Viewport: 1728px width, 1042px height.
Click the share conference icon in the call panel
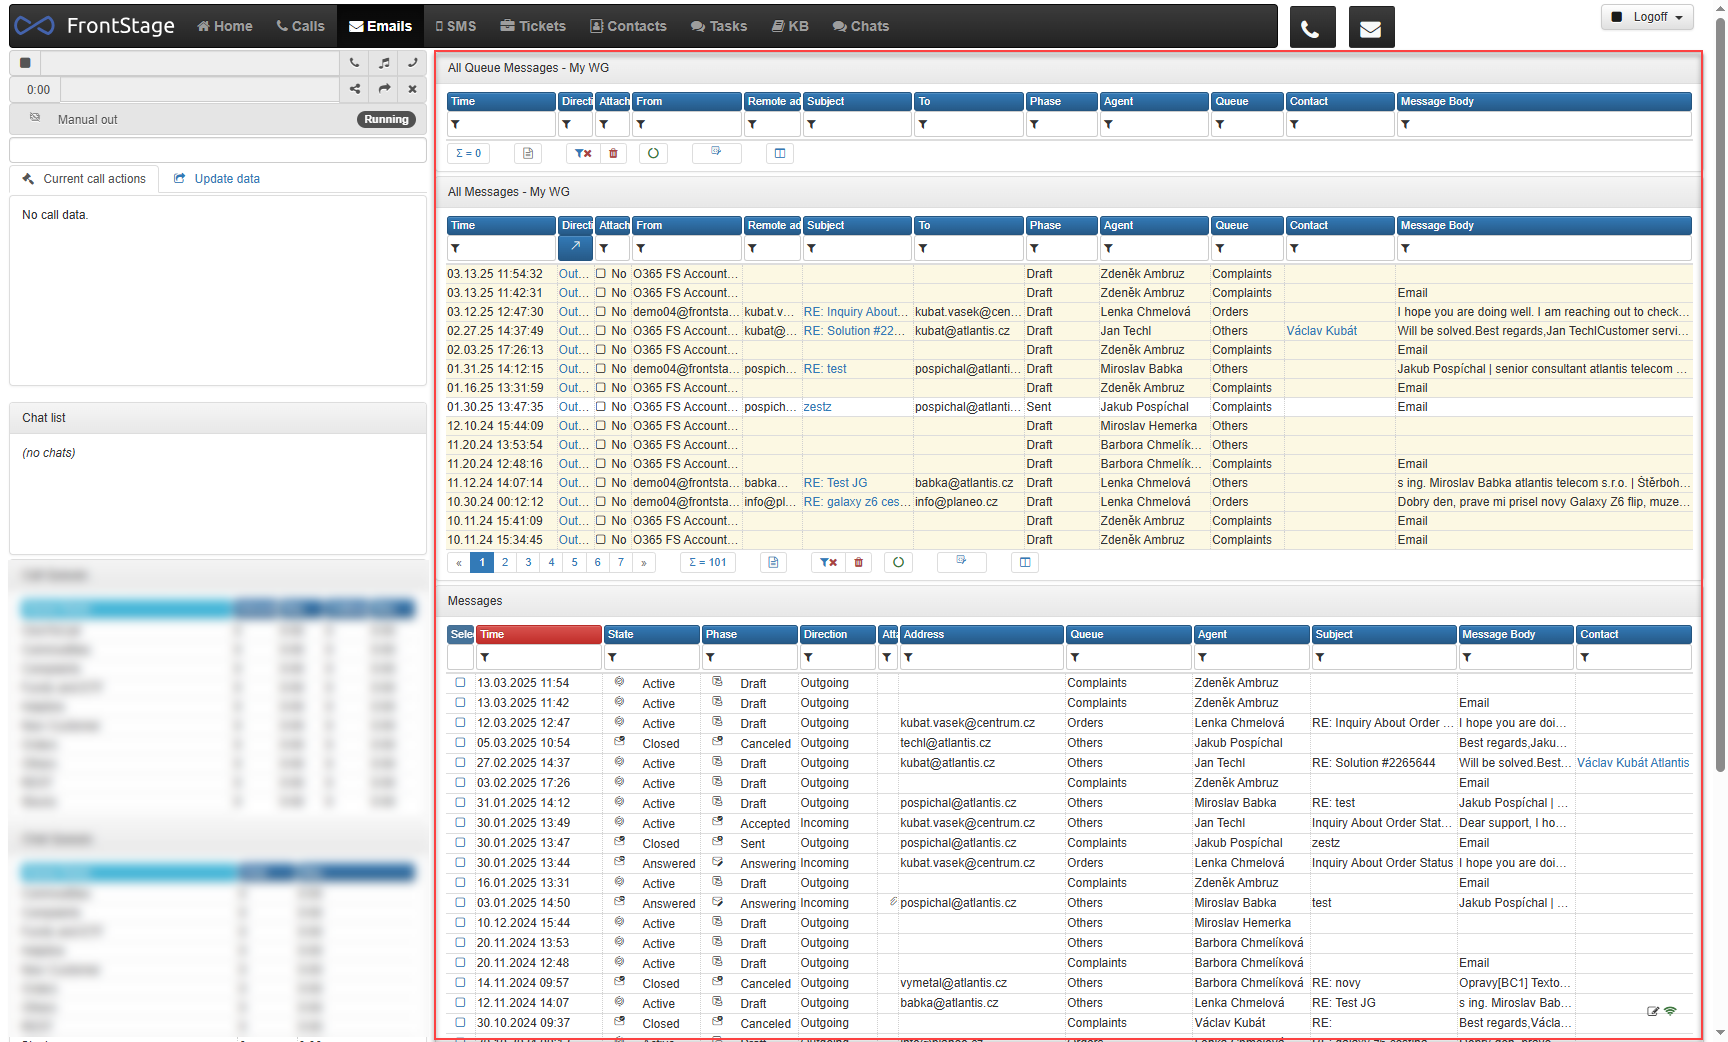355,89
